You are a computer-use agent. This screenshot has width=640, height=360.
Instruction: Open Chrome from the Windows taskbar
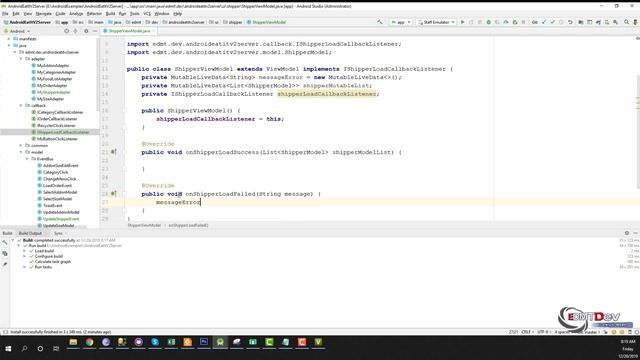[89, 342]
